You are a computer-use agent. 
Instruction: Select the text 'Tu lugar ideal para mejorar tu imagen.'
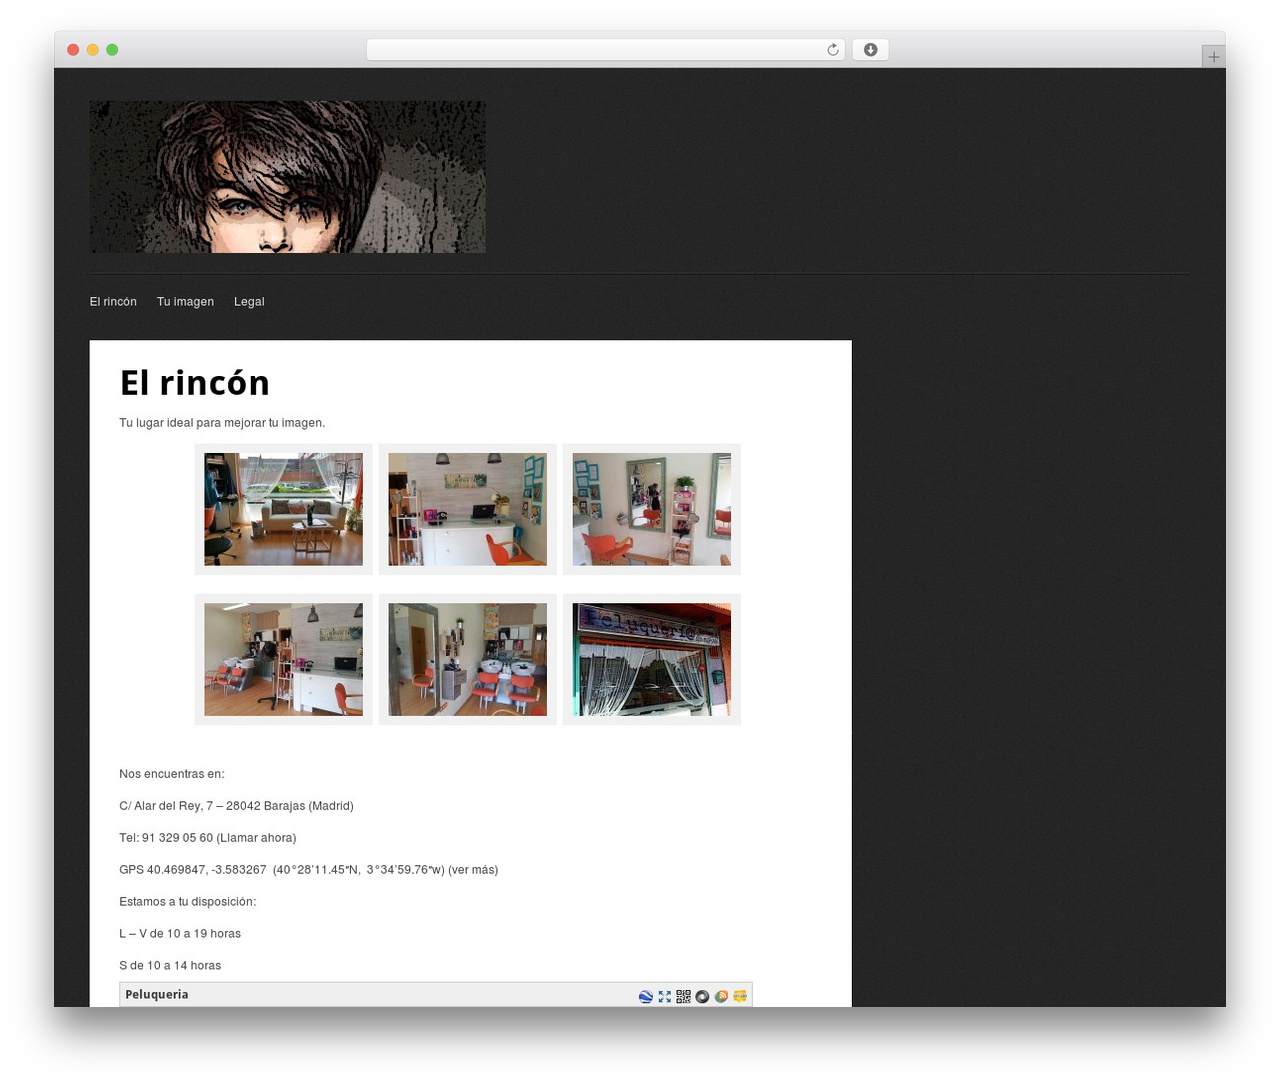(x=222, y=423)
